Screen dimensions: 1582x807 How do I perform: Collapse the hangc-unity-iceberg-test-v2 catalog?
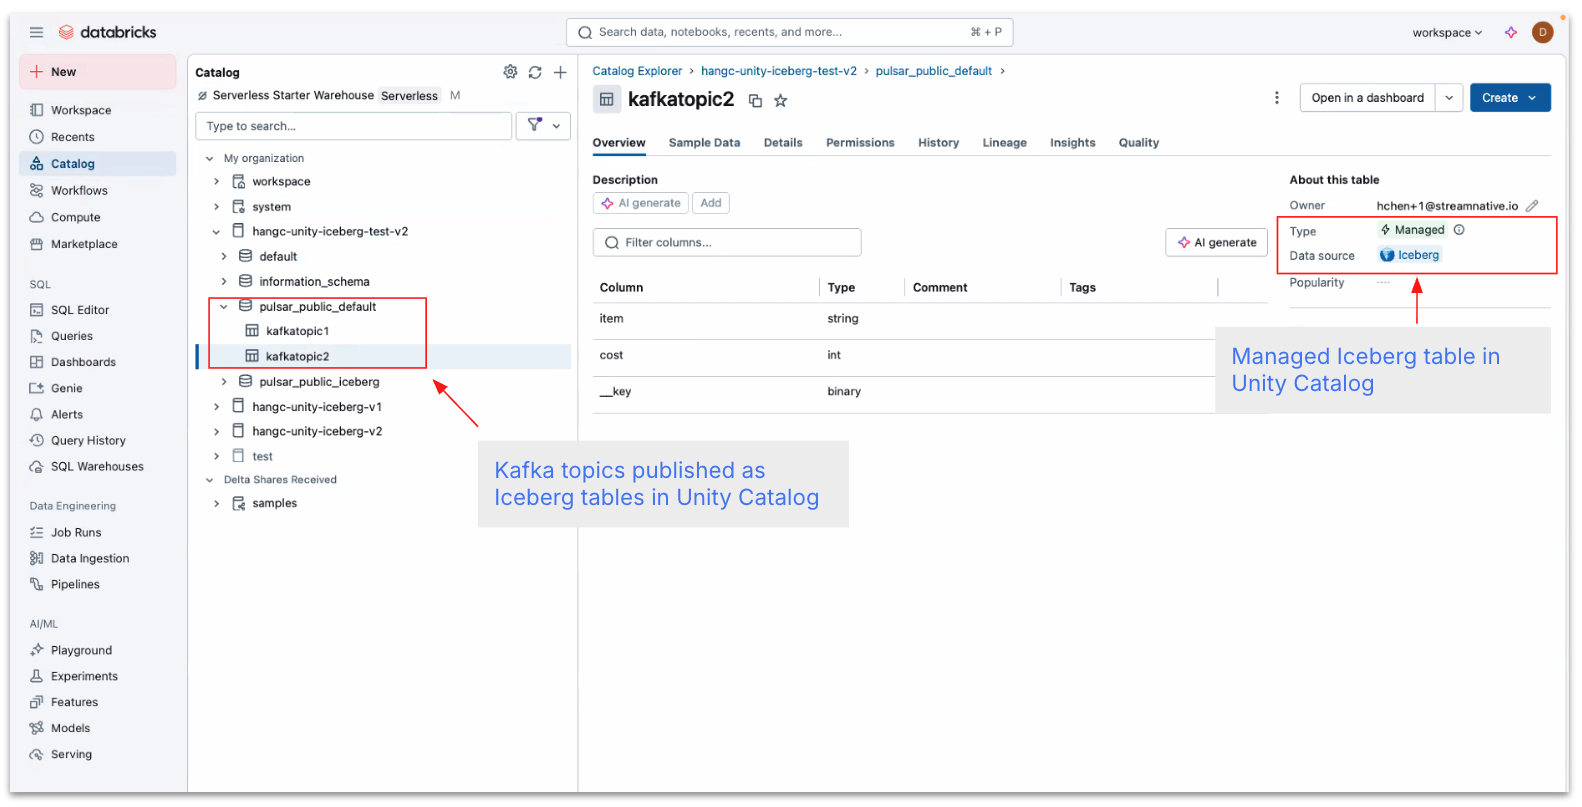[x=216, y=232]
